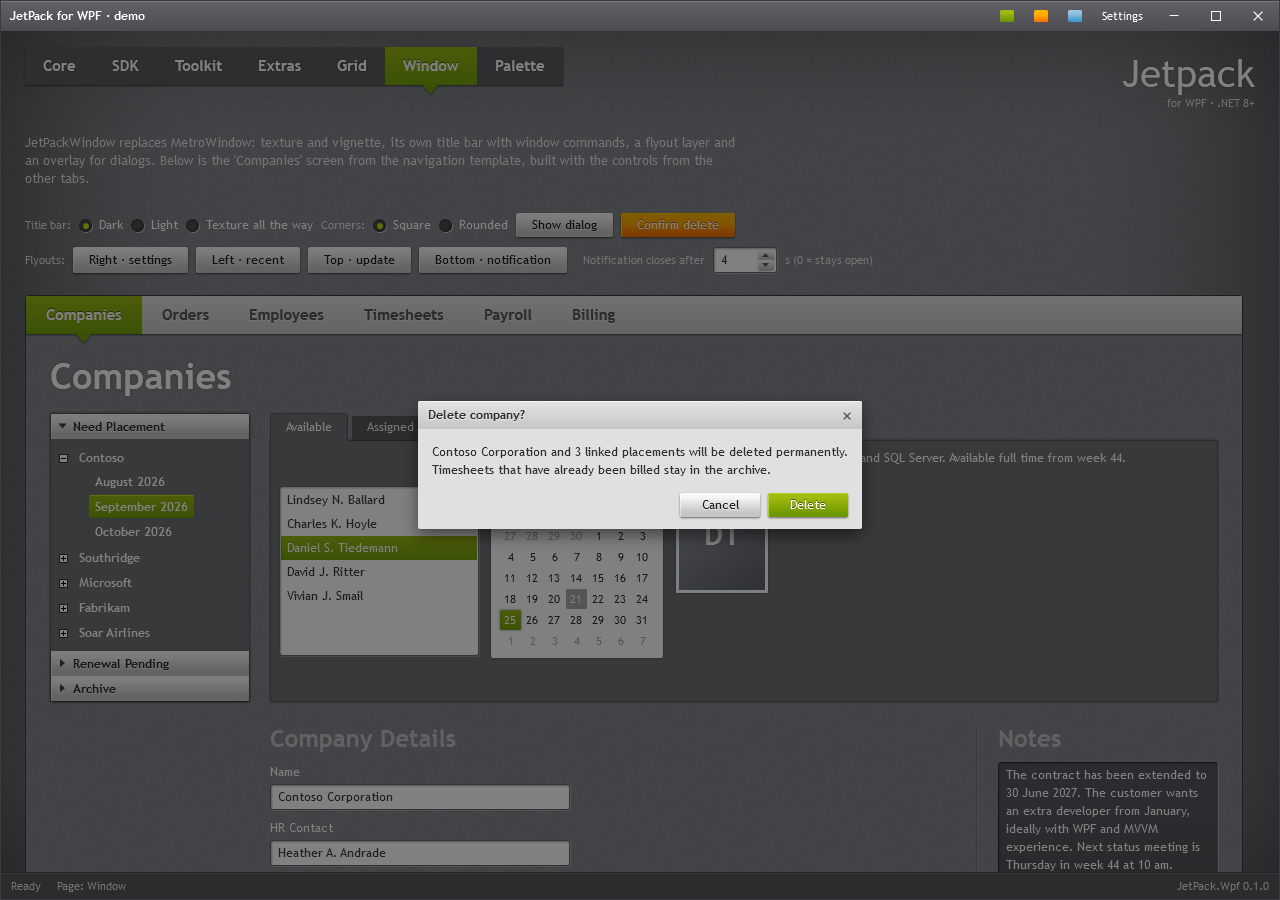Select Vivian J. Smail in the list
Screen dimensions: 1280x900
pos(379,596)
